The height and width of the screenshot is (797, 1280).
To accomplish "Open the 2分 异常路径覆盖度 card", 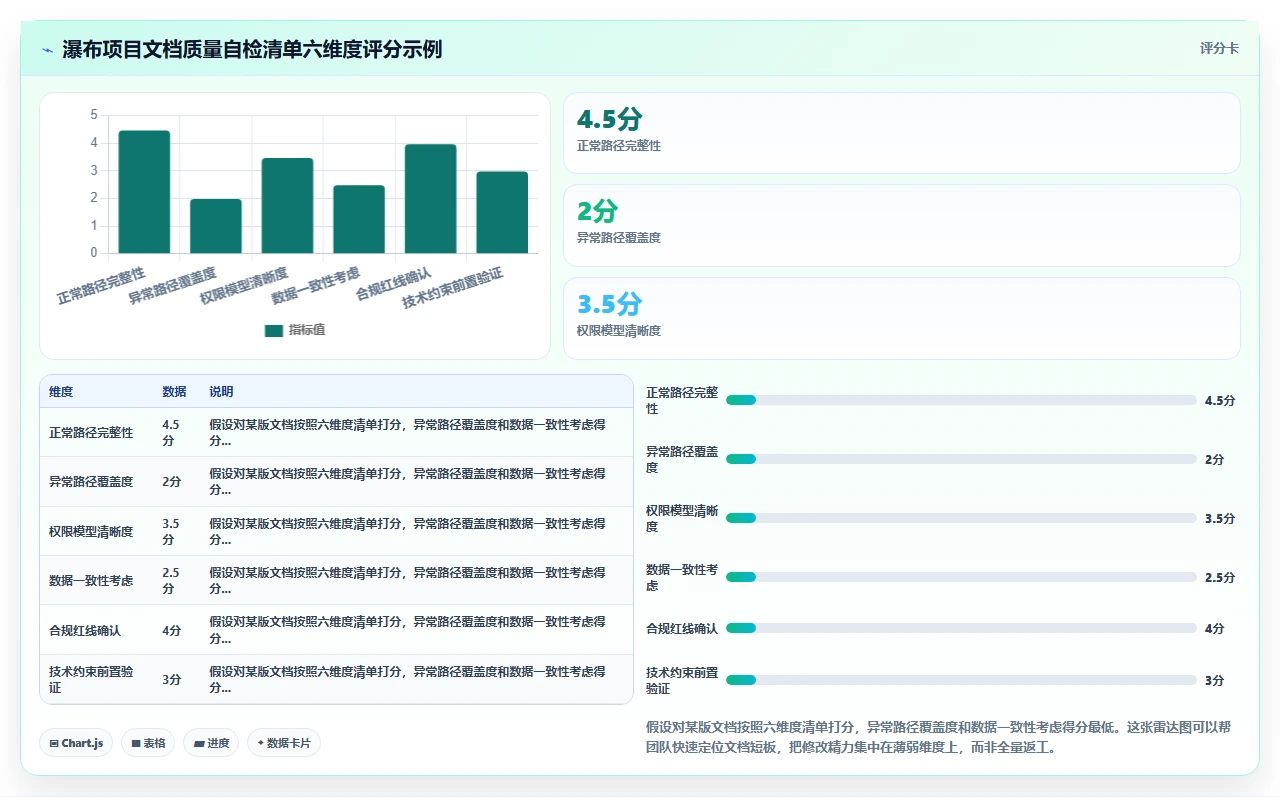I will 901,225.
